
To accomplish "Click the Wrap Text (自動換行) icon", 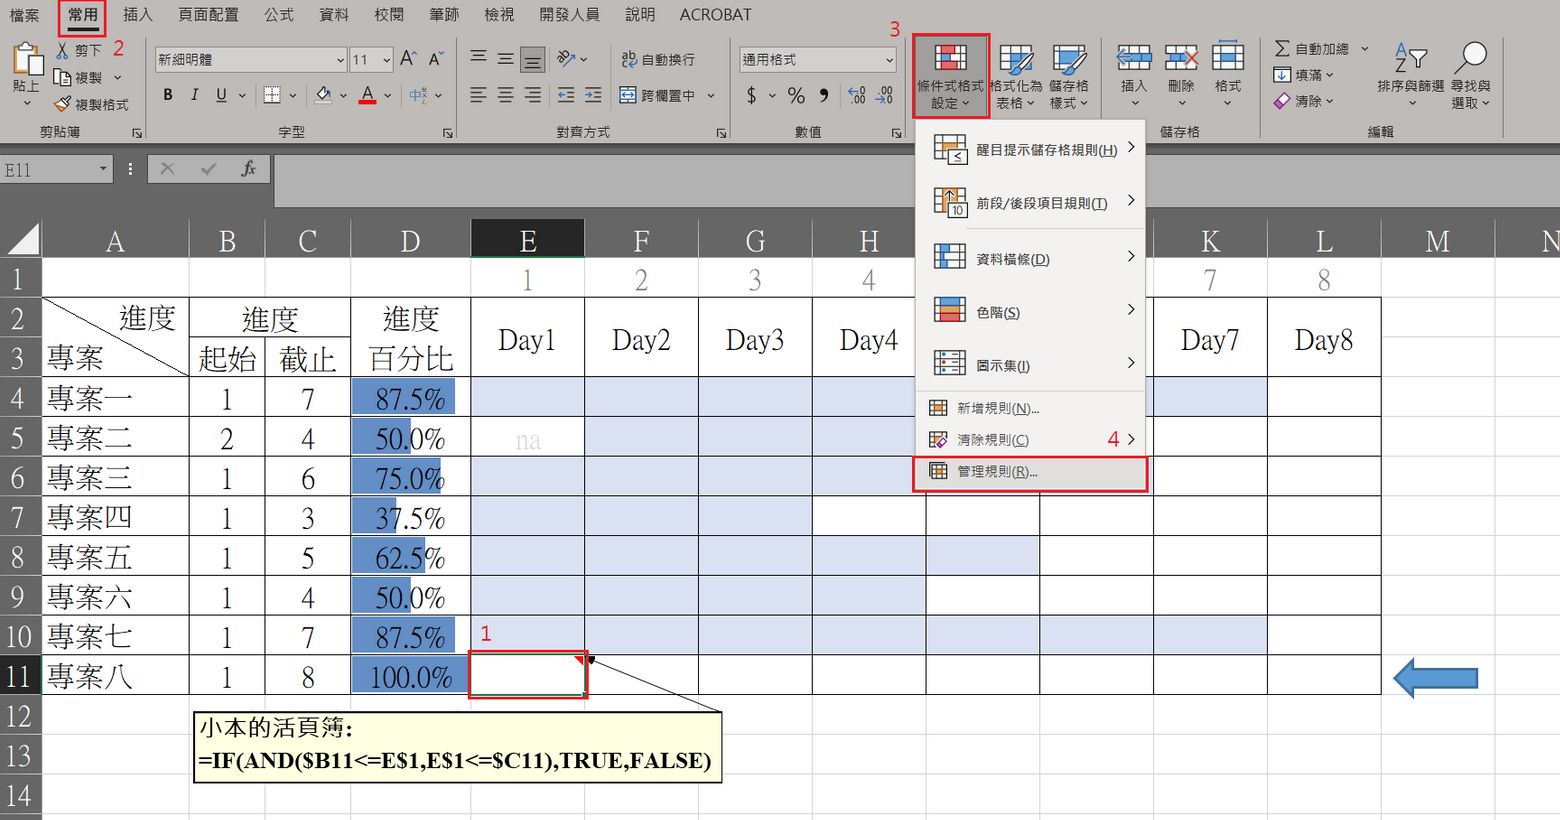I will tap(629, 60).
